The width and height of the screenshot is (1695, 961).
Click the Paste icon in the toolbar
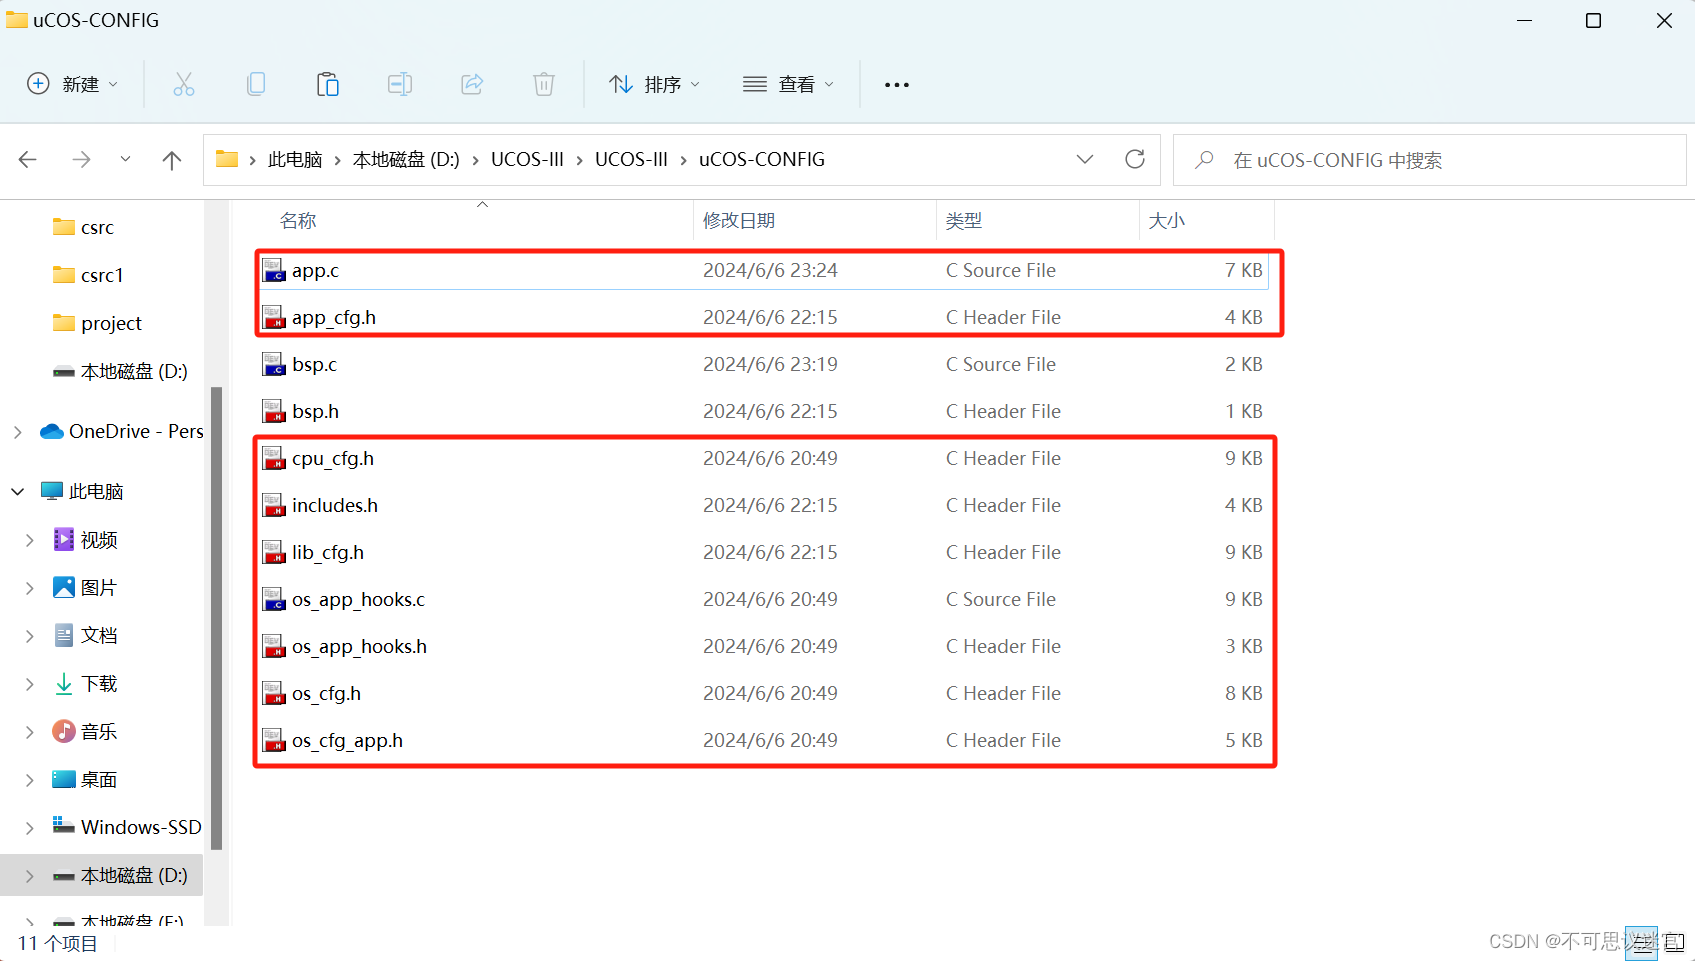tap(328, 84)
